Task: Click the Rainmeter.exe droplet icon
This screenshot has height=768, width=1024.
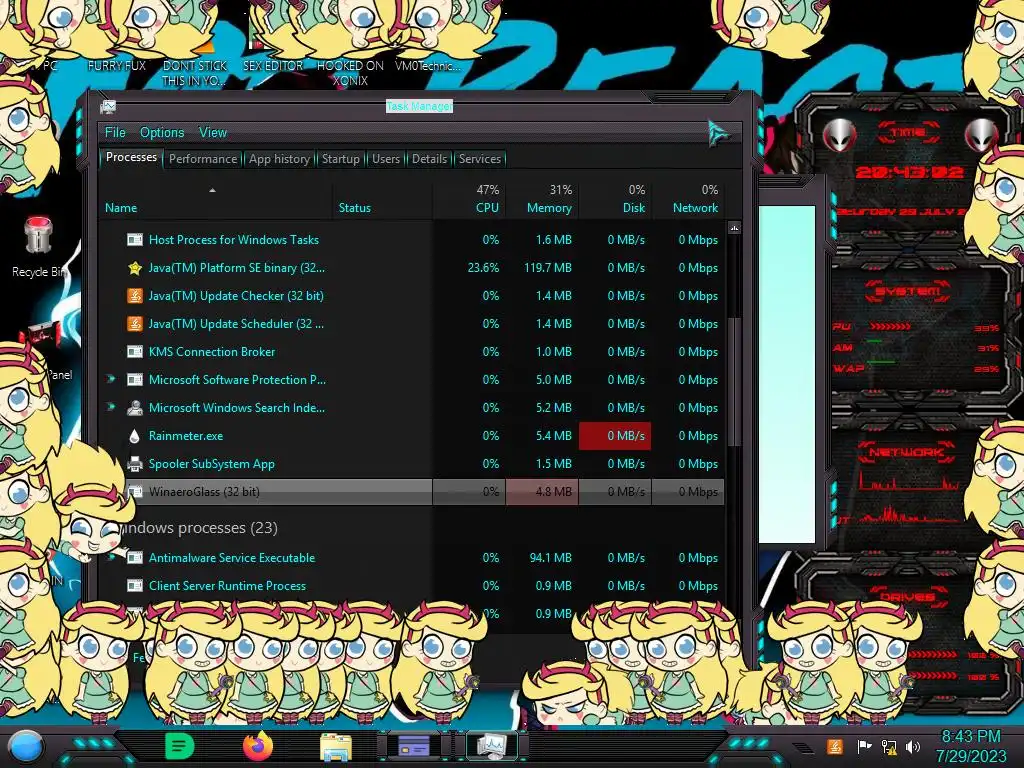Action: click(135, 436)
